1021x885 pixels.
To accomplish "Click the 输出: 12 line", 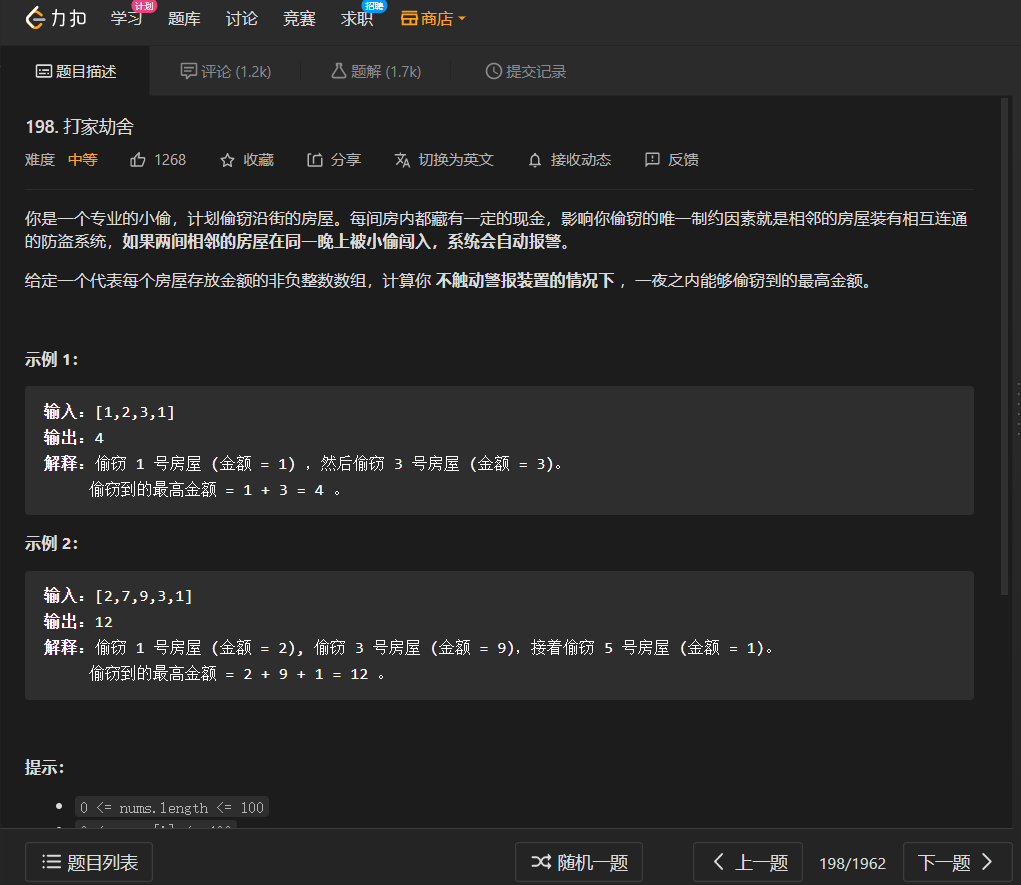I will [78, 622].
